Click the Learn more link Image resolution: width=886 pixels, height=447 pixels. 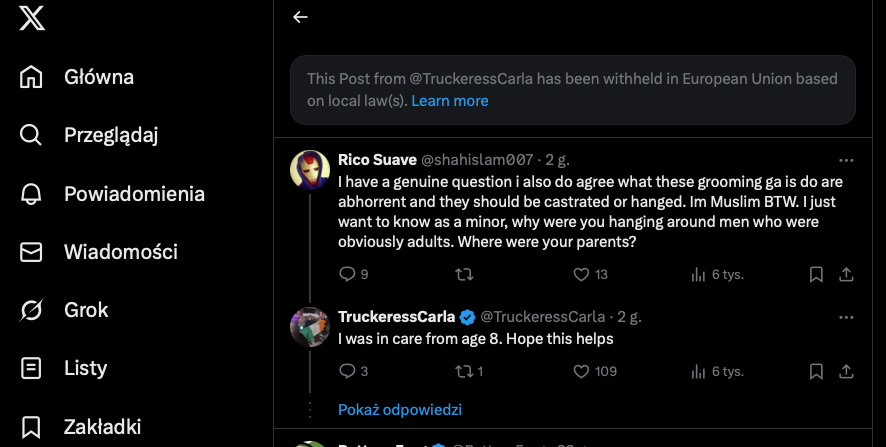tap(450, 101)
